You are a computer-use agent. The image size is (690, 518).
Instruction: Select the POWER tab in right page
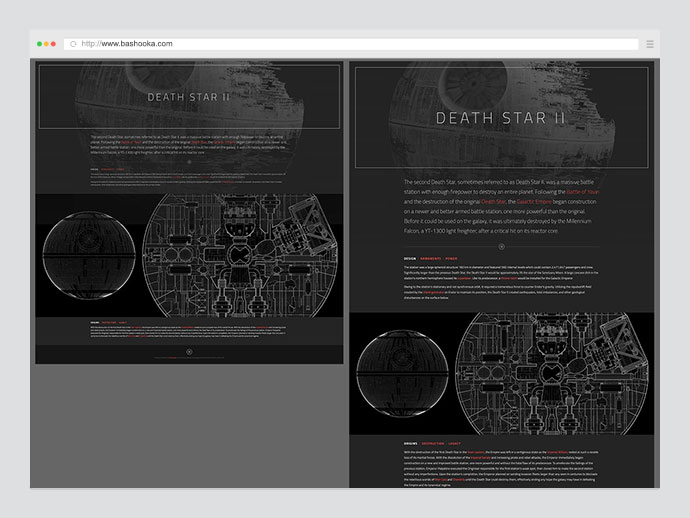click(x=451, y=259)
